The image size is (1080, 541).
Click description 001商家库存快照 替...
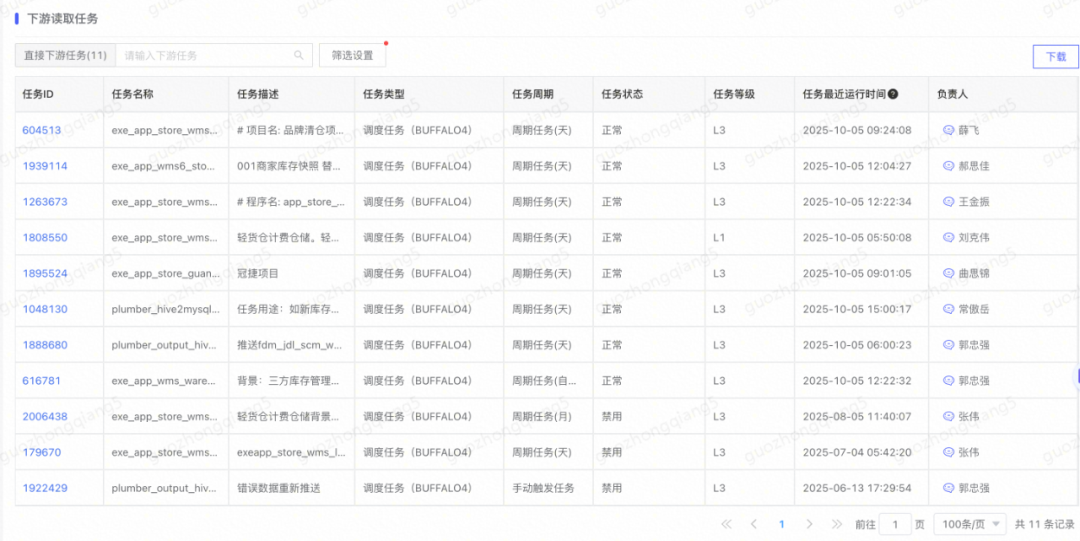click(x=291, y=166)
